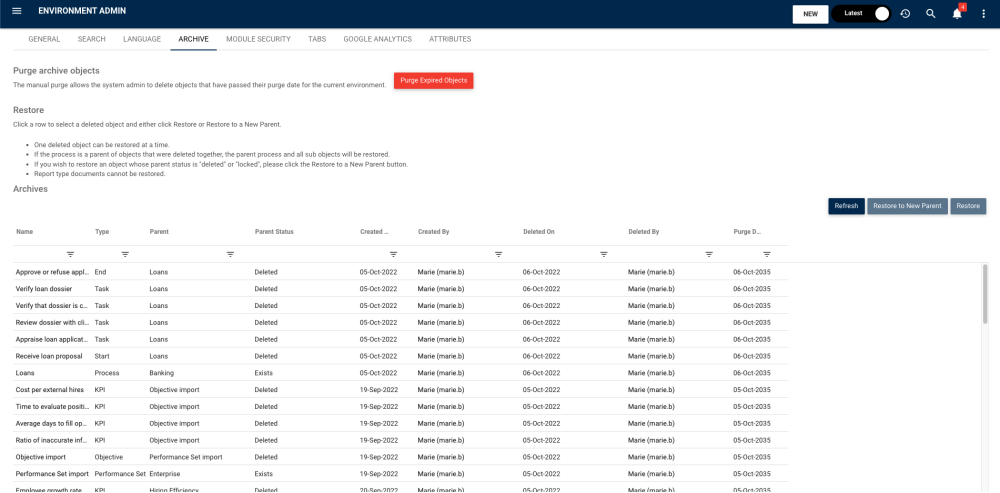Open notifications bell
The width and height of the screenshot is (1000, 493).
coord(957,13)
